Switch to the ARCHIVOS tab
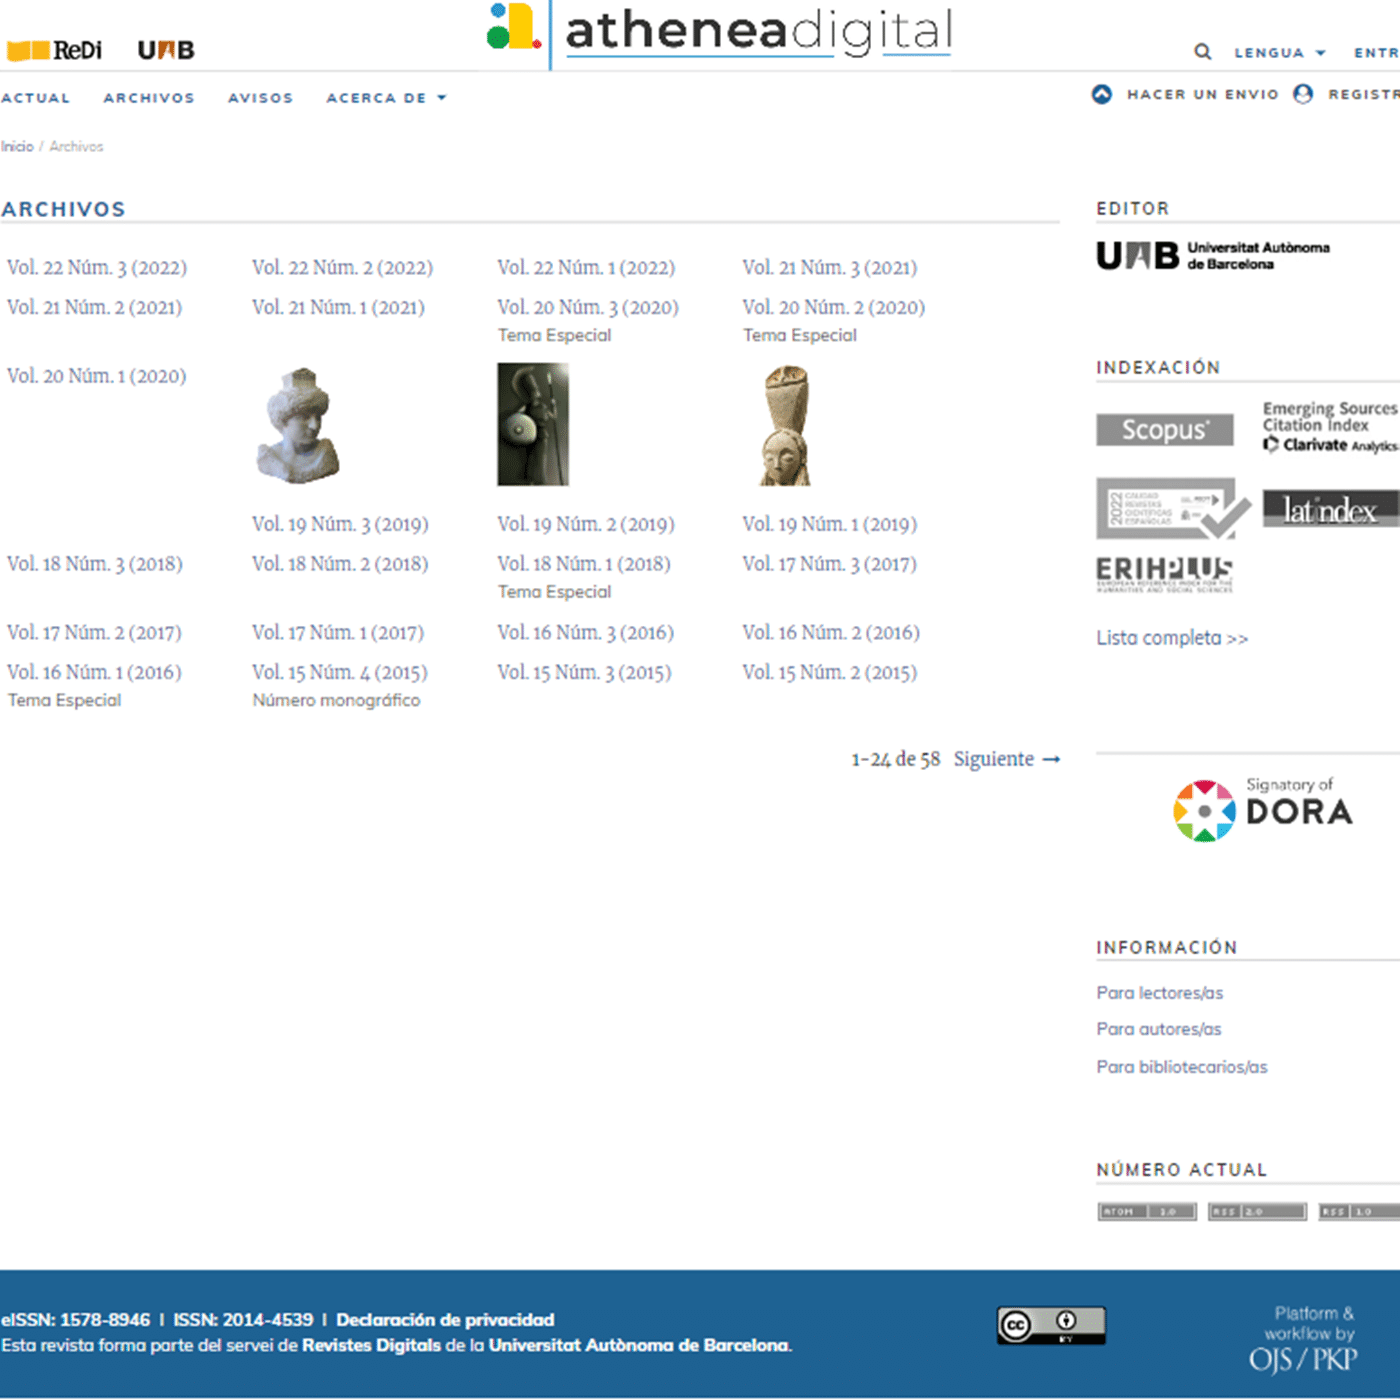 click(148, 97)
